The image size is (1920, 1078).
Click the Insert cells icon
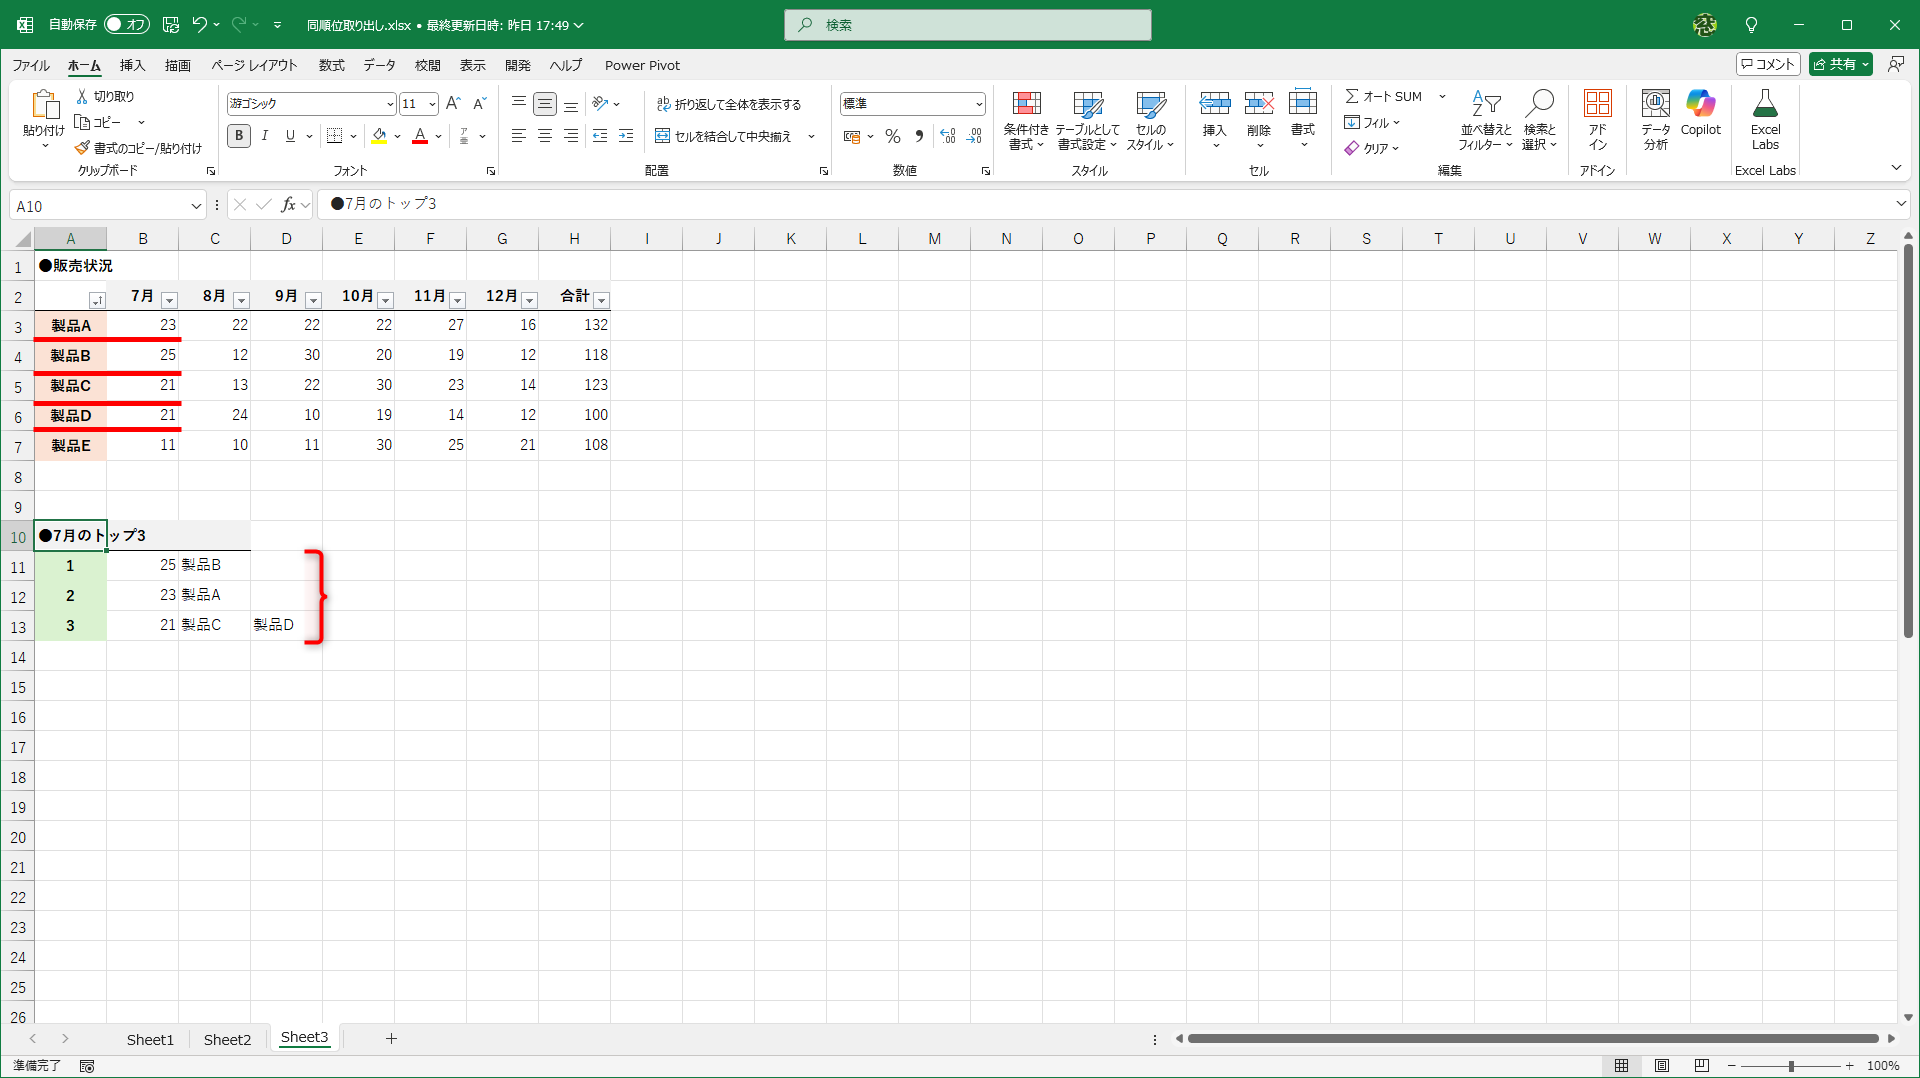tap(1214, 104)
